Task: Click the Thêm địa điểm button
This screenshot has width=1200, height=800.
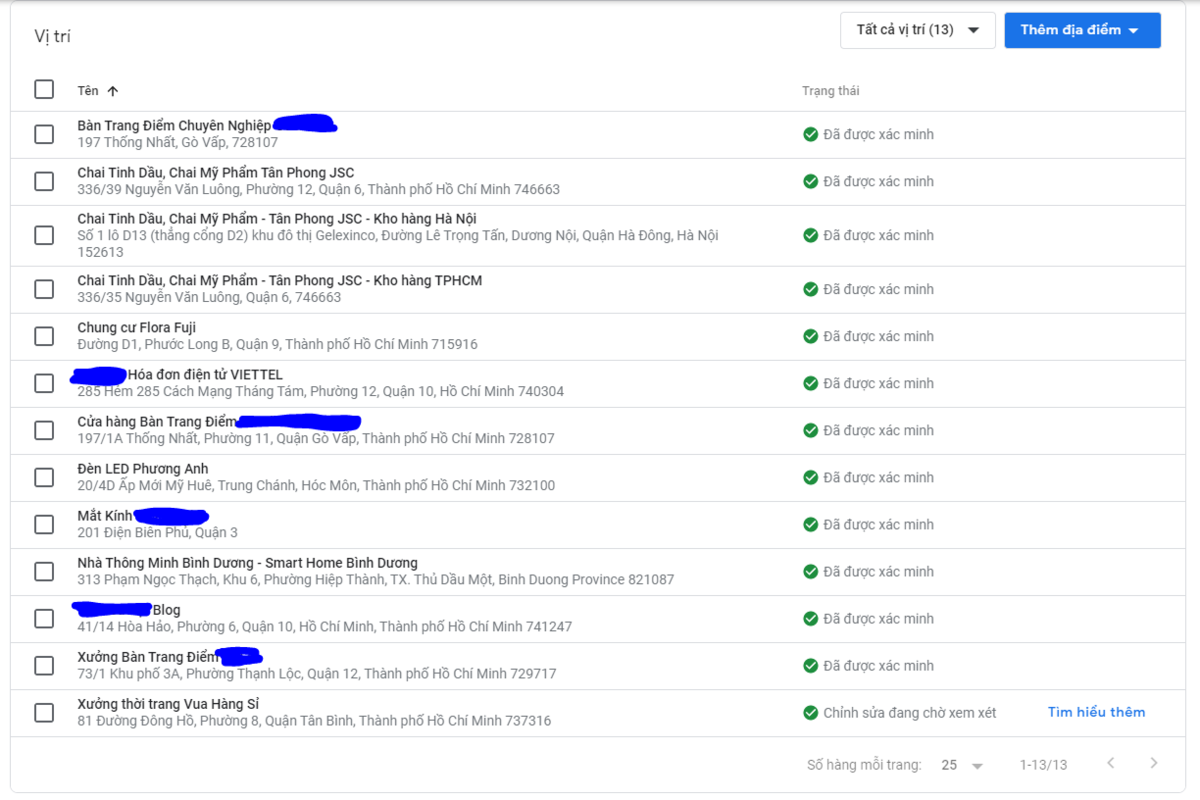Action: click(1082, 30)
